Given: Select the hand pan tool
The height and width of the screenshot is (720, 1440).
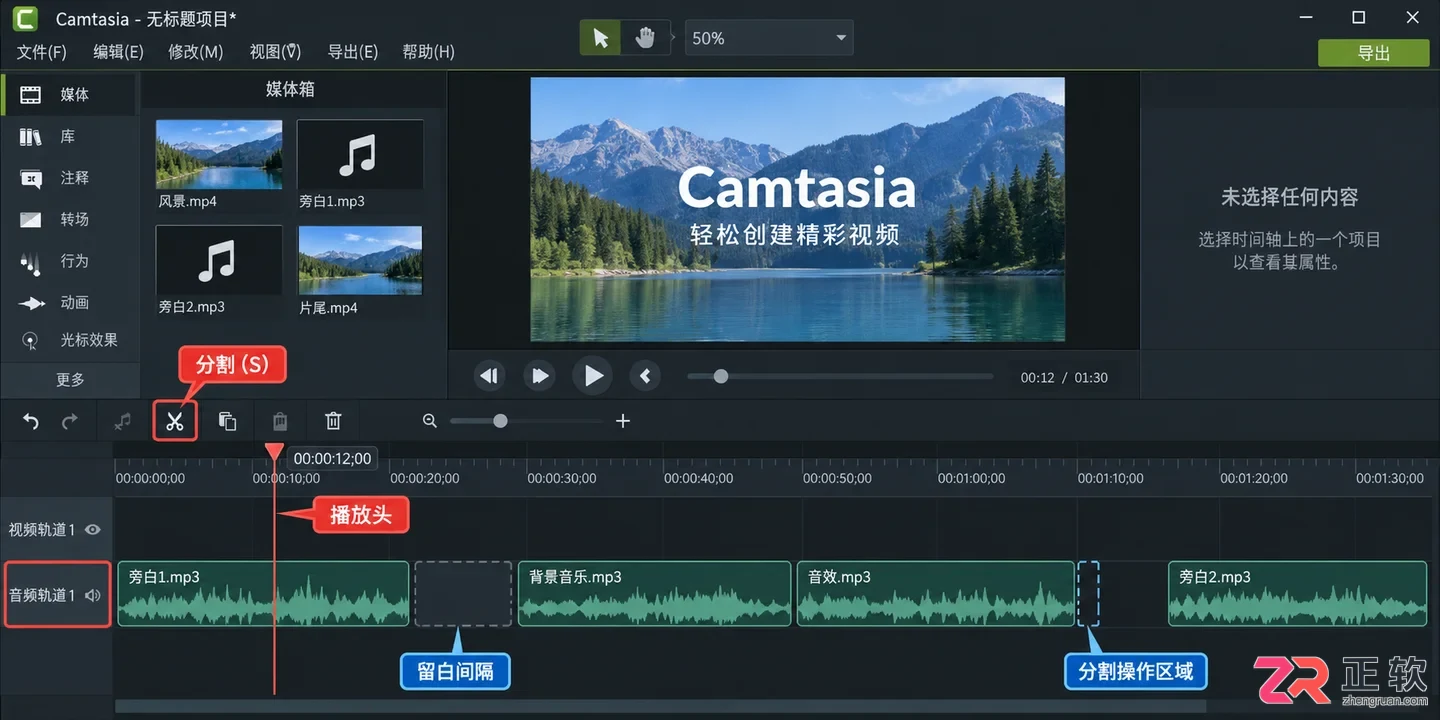Looking at the screenshot, I should pos(645,38).
